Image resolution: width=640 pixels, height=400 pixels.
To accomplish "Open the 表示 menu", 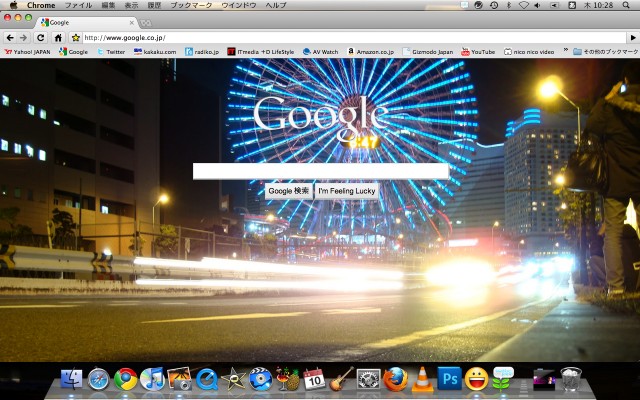I will 131,5.
